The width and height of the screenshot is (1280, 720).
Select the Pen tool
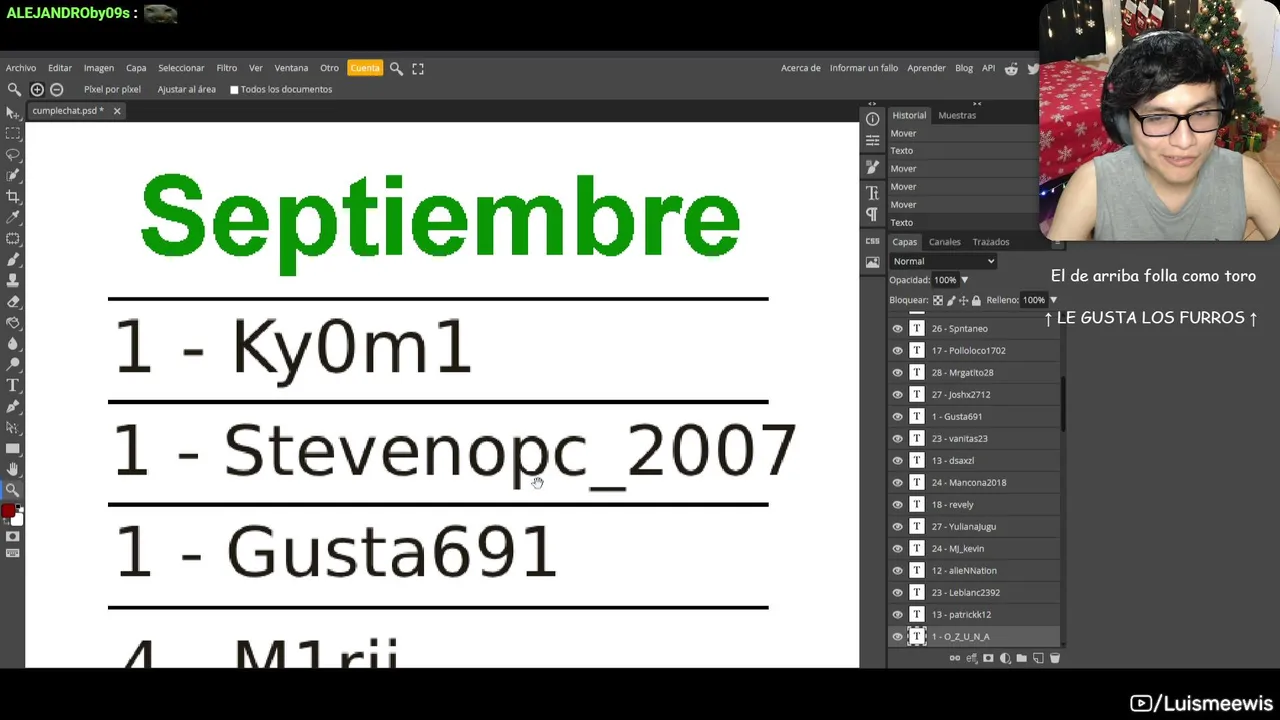pos(12,406)
